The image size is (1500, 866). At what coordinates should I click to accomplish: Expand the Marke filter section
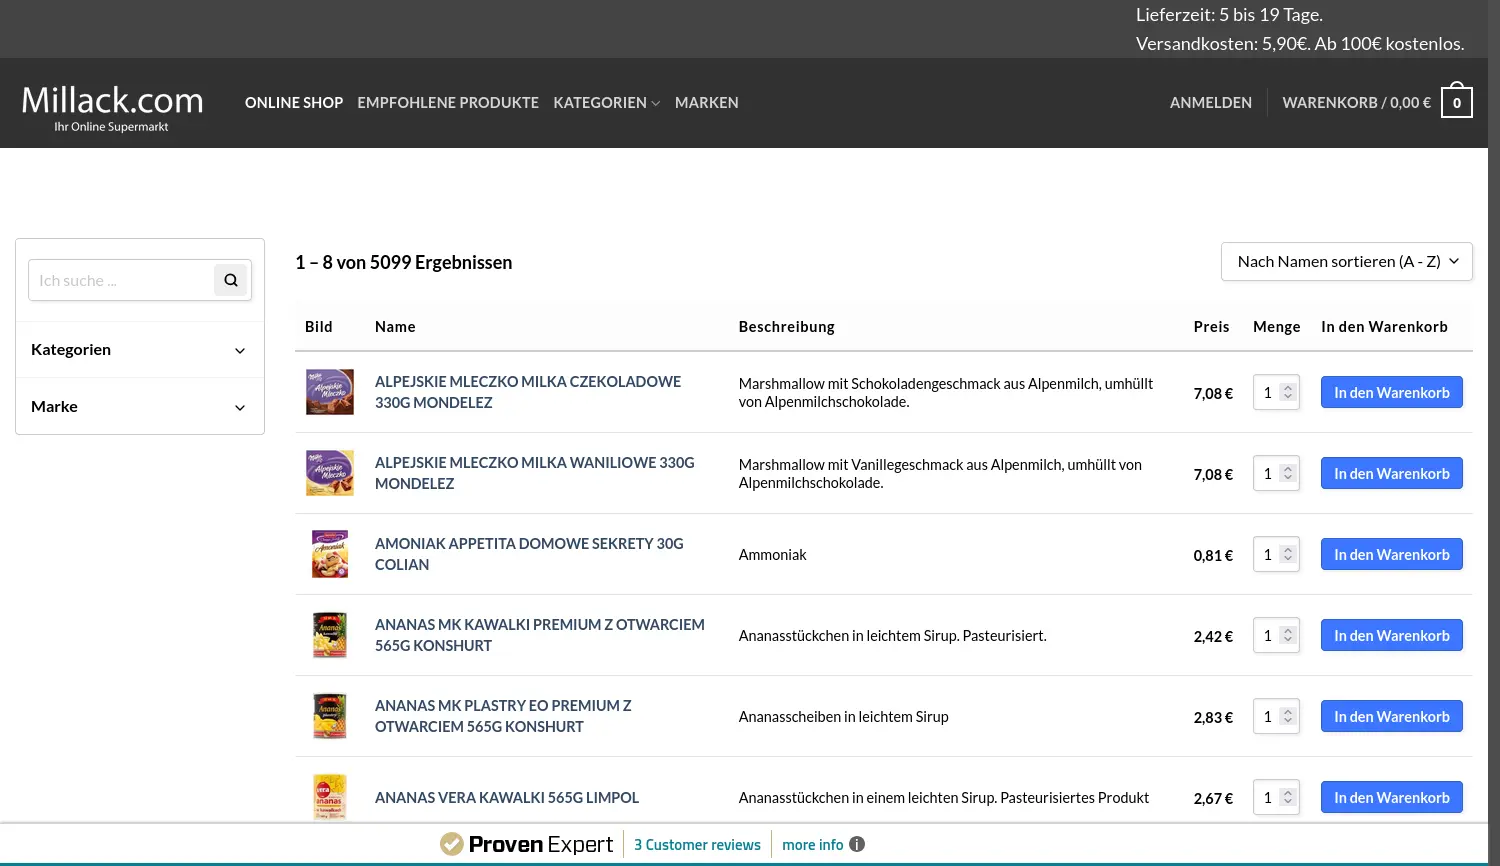[x=139, y=406]
